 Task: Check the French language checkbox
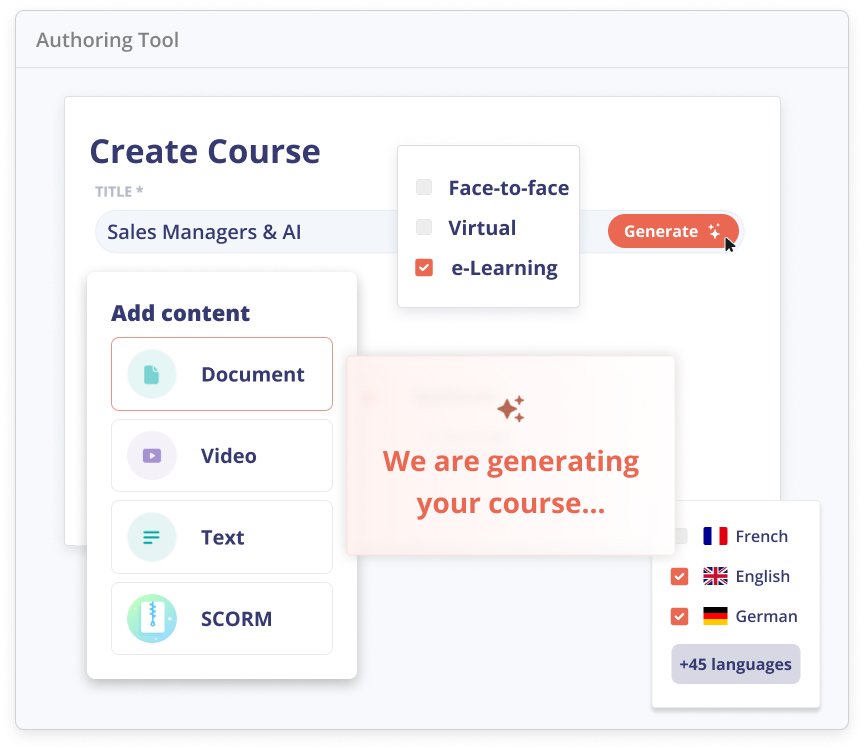pos(682,536)
